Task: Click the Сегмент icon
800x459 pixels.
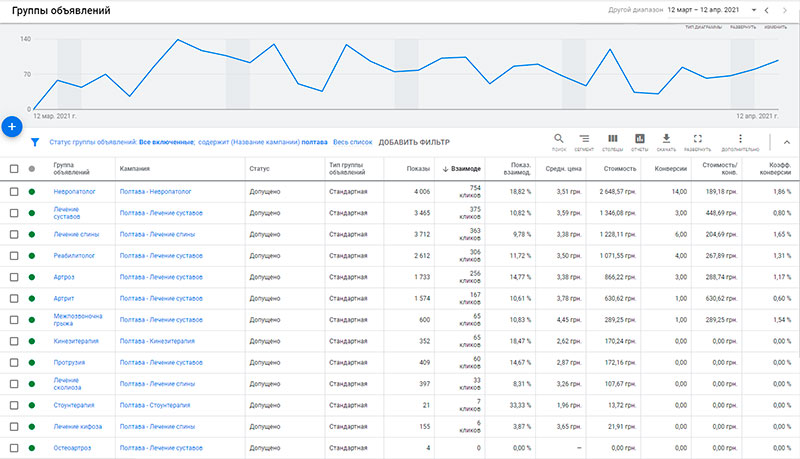Action: pos(585,141)
